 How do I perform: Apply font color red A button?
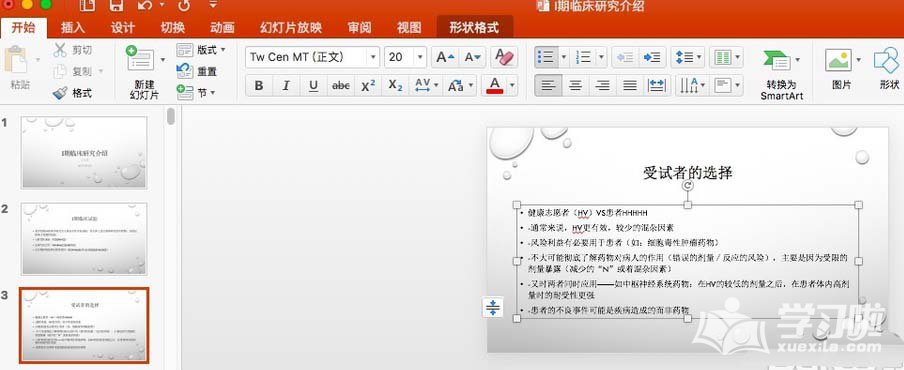click(495, 86)
